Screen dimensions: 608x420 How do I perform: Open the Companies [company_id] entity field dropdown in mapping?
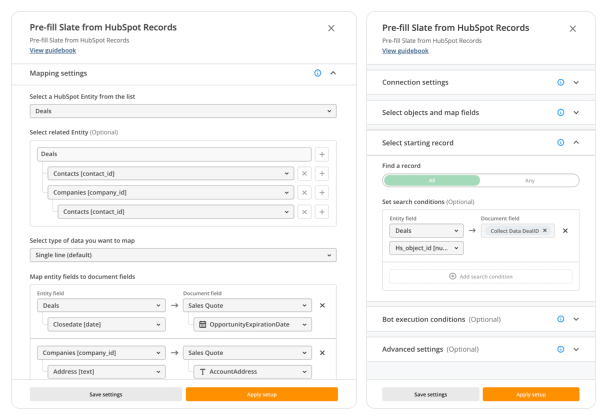click(x=101, y=353)
